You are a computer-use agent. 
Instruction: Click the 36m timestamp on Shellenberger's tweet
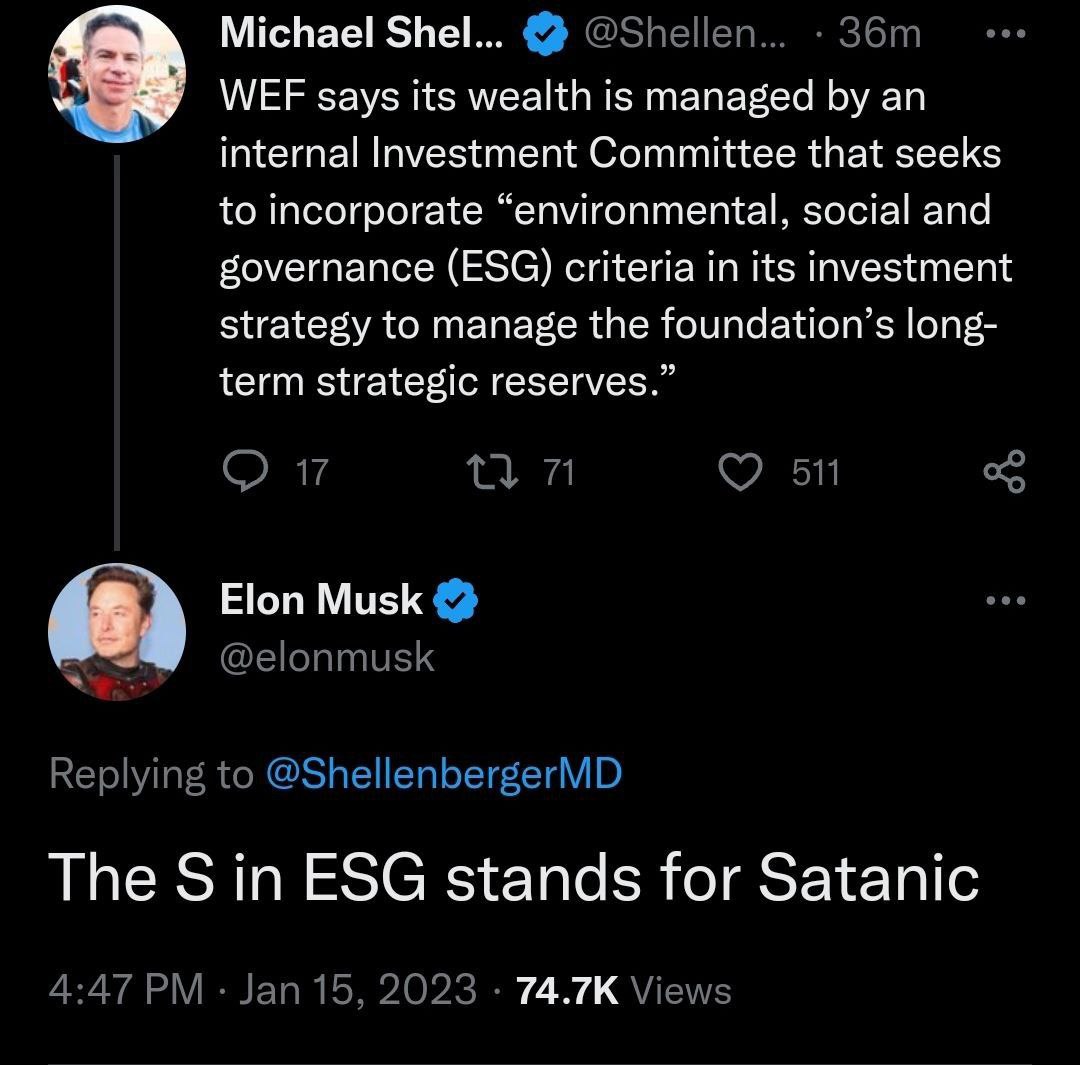pyautogui.click(x=880, y=33)
